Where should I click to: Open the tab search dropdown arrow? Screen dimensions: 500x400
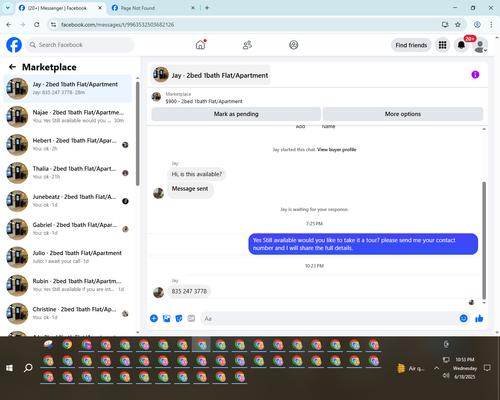(8, 8)
